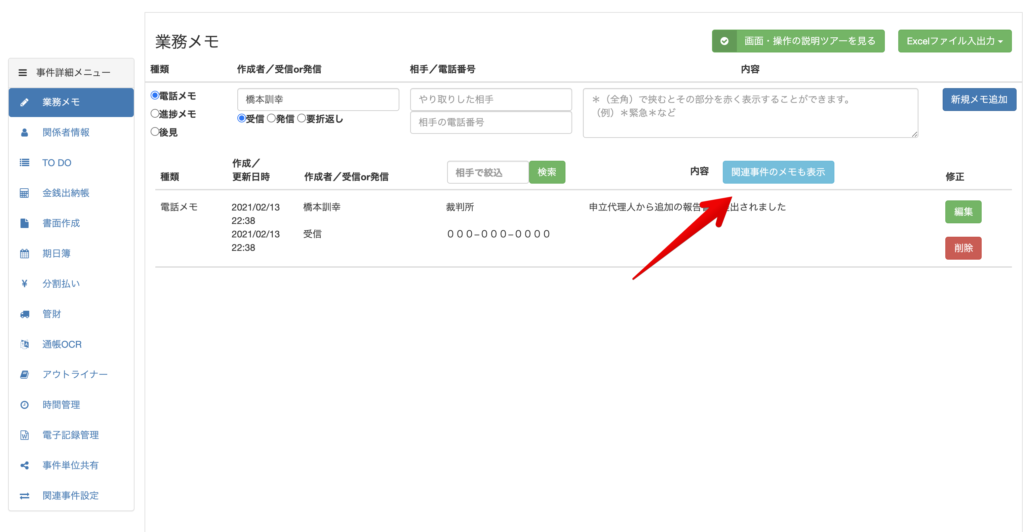Open the Excelファイル入出力 dropdown
Image resolution: width=1024 pixels, height=532 pixels.
pos(954,41)
